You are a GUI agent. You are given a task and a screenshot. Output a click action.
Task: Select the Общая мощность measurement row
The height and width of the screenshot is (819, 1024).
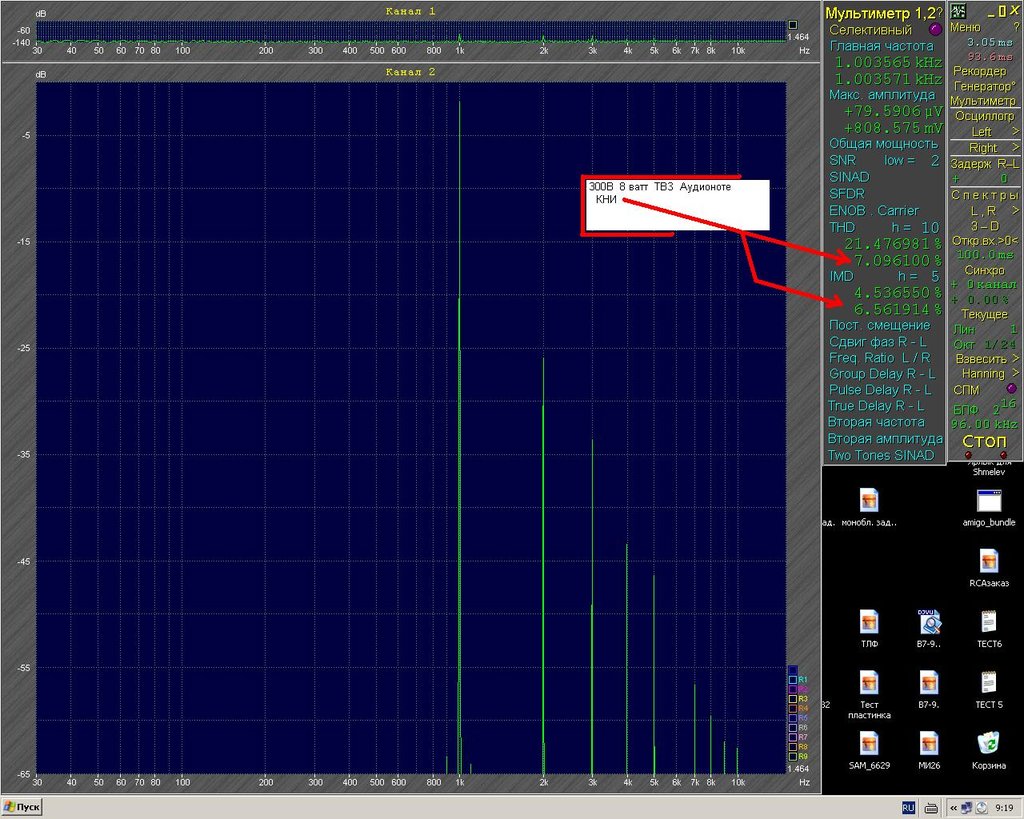coord(884,144)
